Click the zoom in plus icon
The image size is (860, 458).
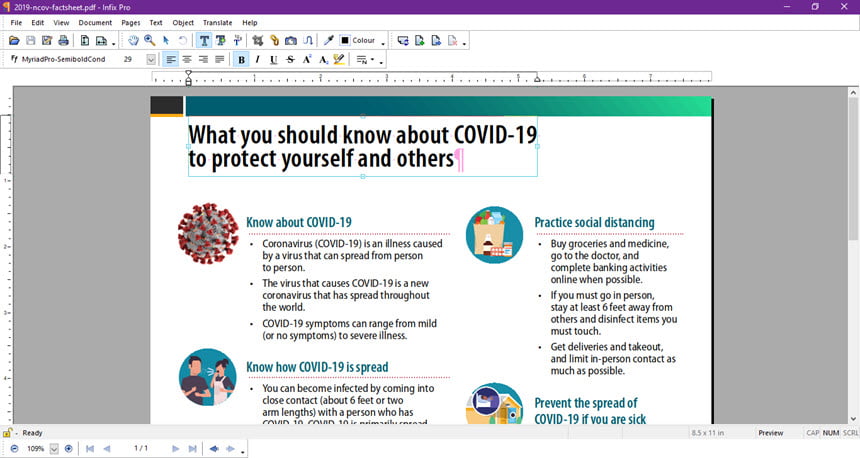(x=69, y=449)
